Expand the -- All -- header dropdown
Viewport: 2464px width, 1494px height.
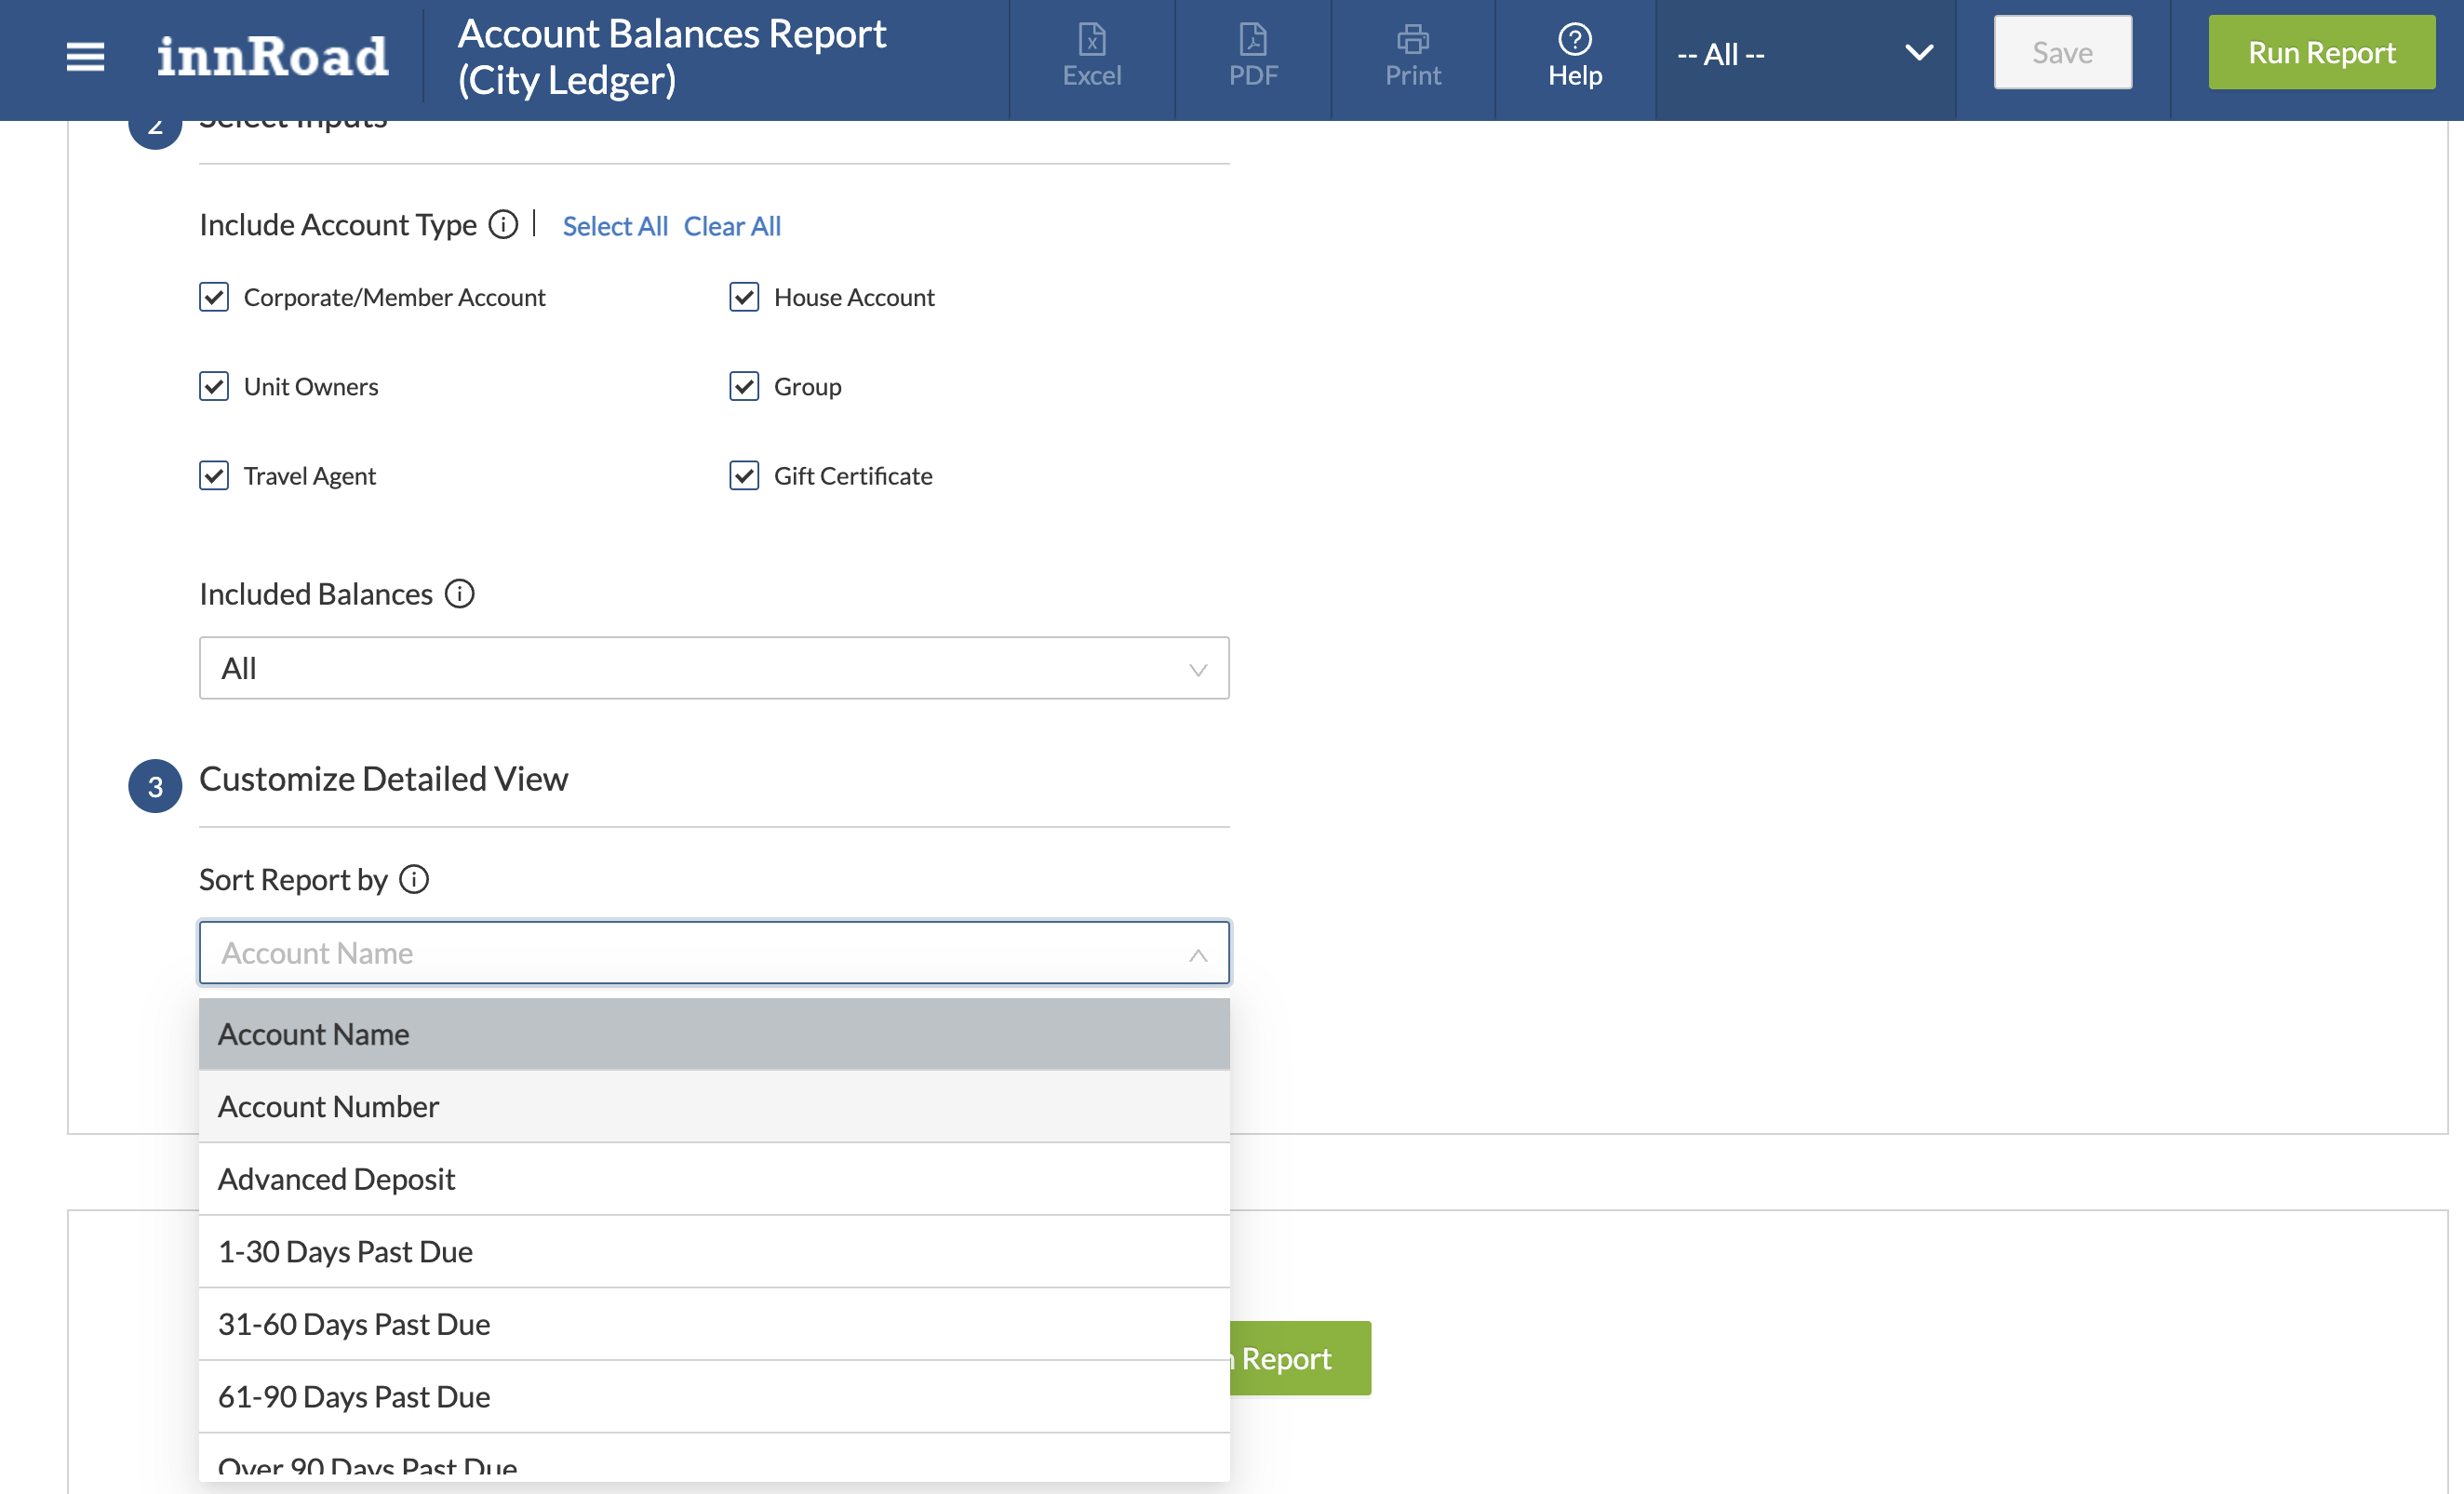[x=1804, y=54]
